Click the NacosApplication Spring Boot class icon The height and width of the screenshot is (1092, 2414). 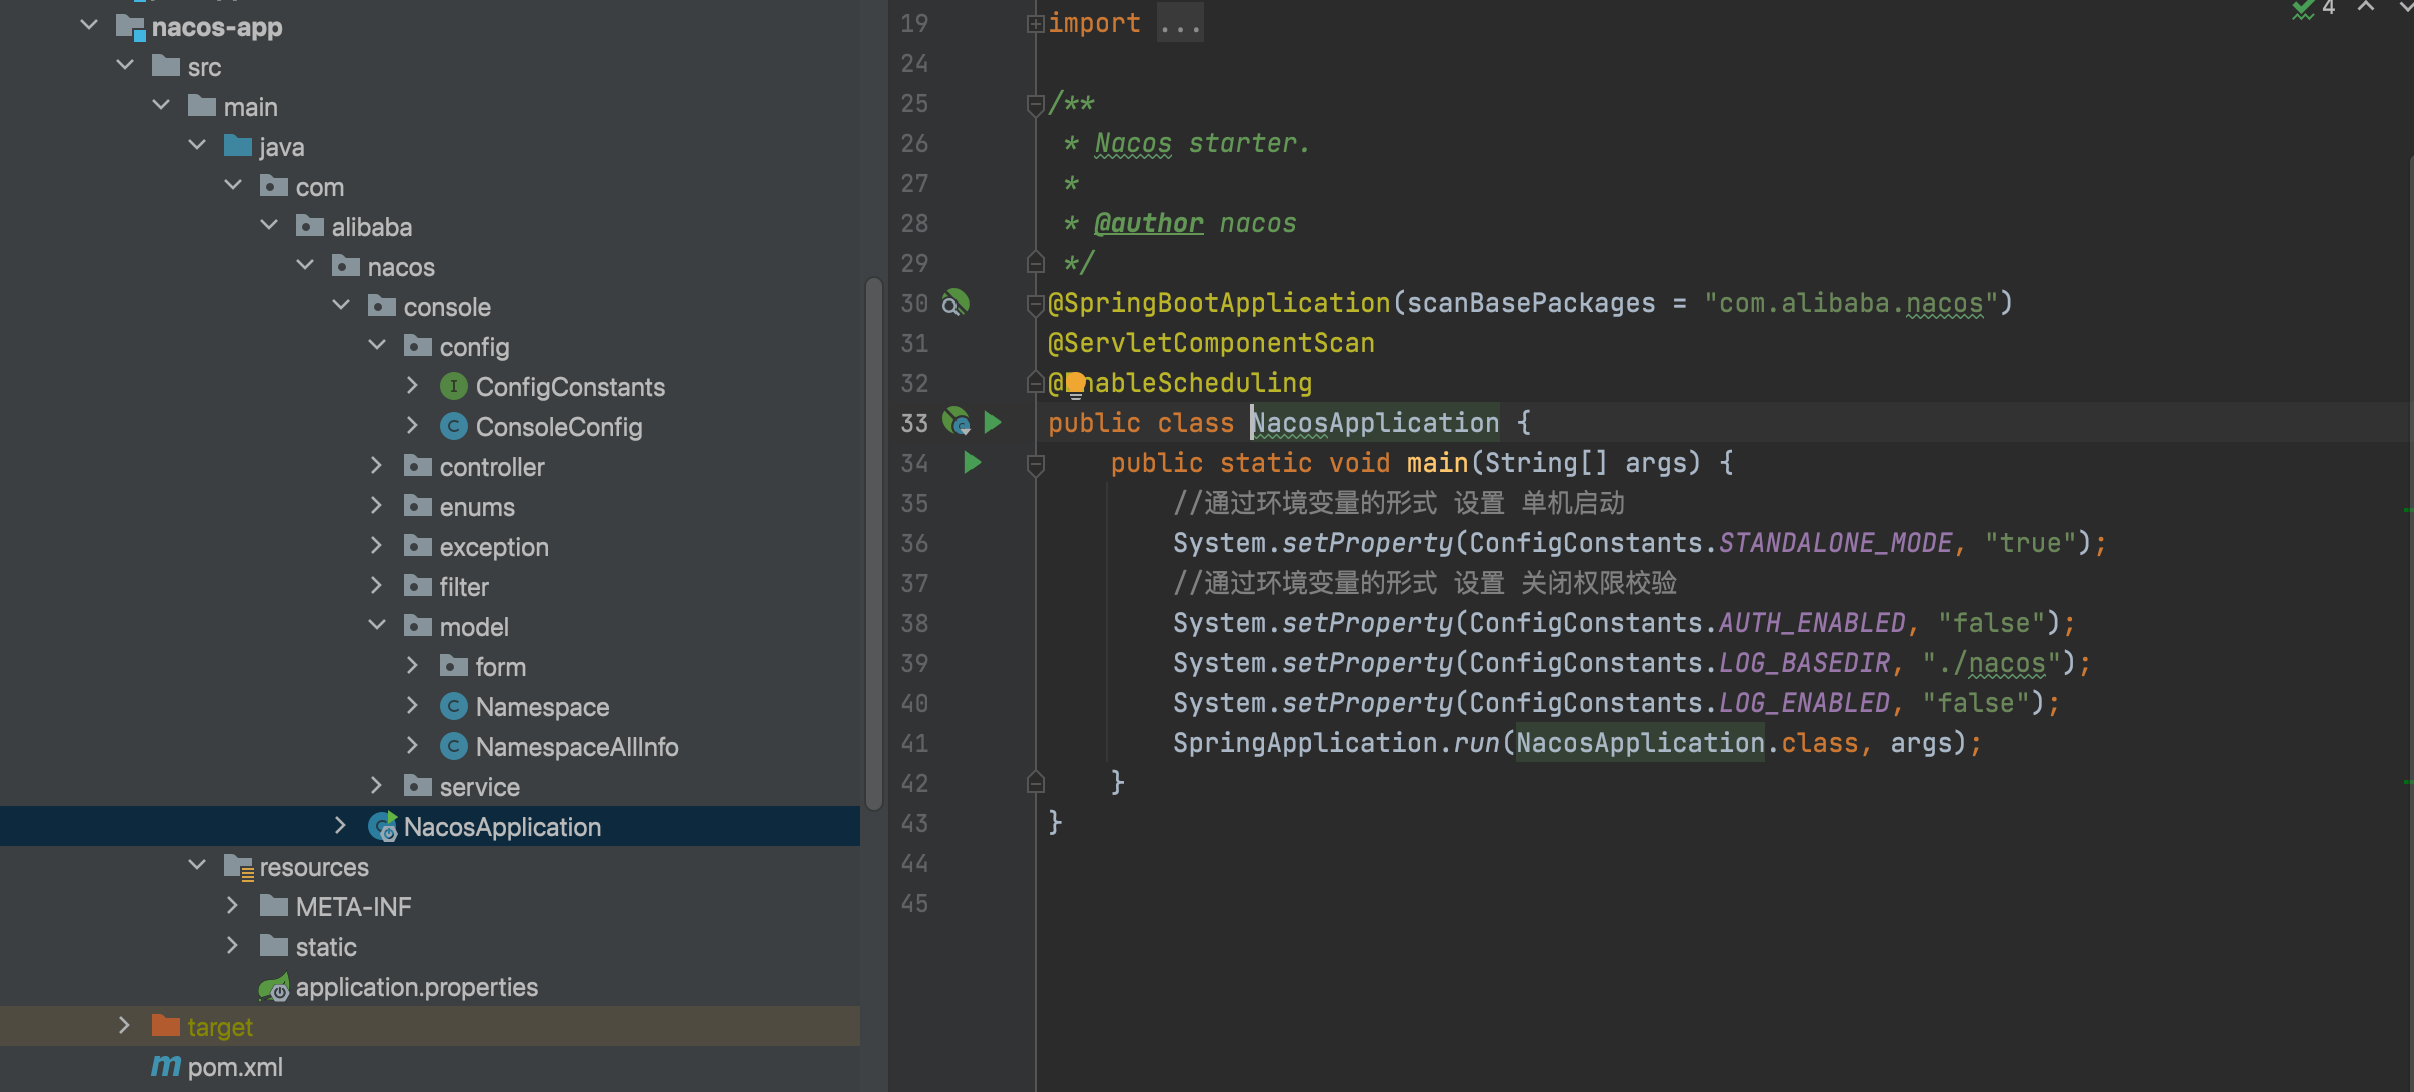(x=383, y=826)
